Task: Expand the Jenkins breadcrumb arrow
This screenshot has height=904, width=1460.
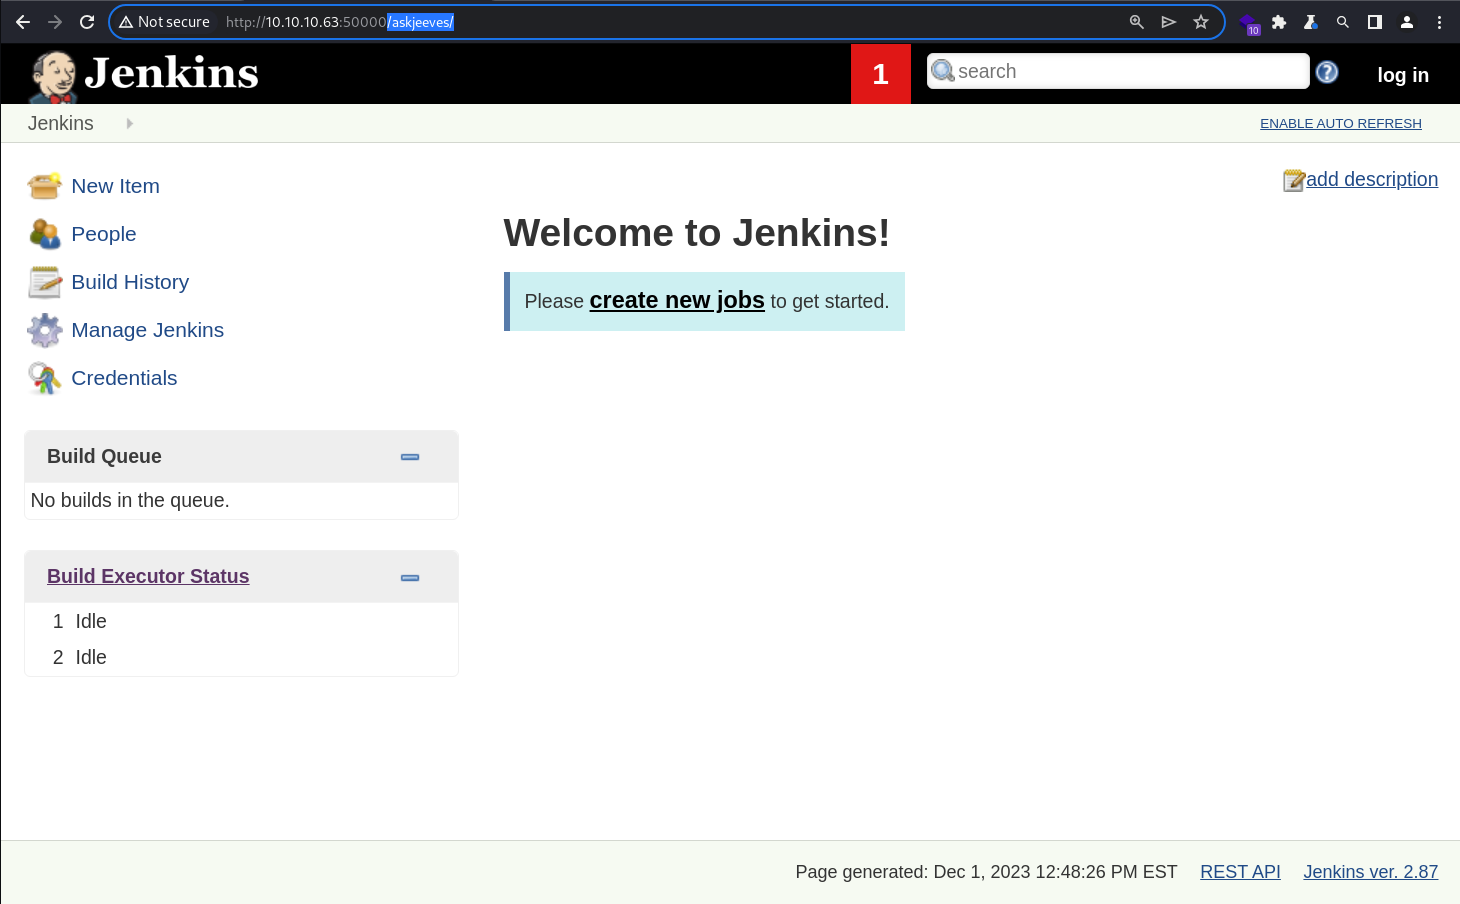Action: click(130, 123)
